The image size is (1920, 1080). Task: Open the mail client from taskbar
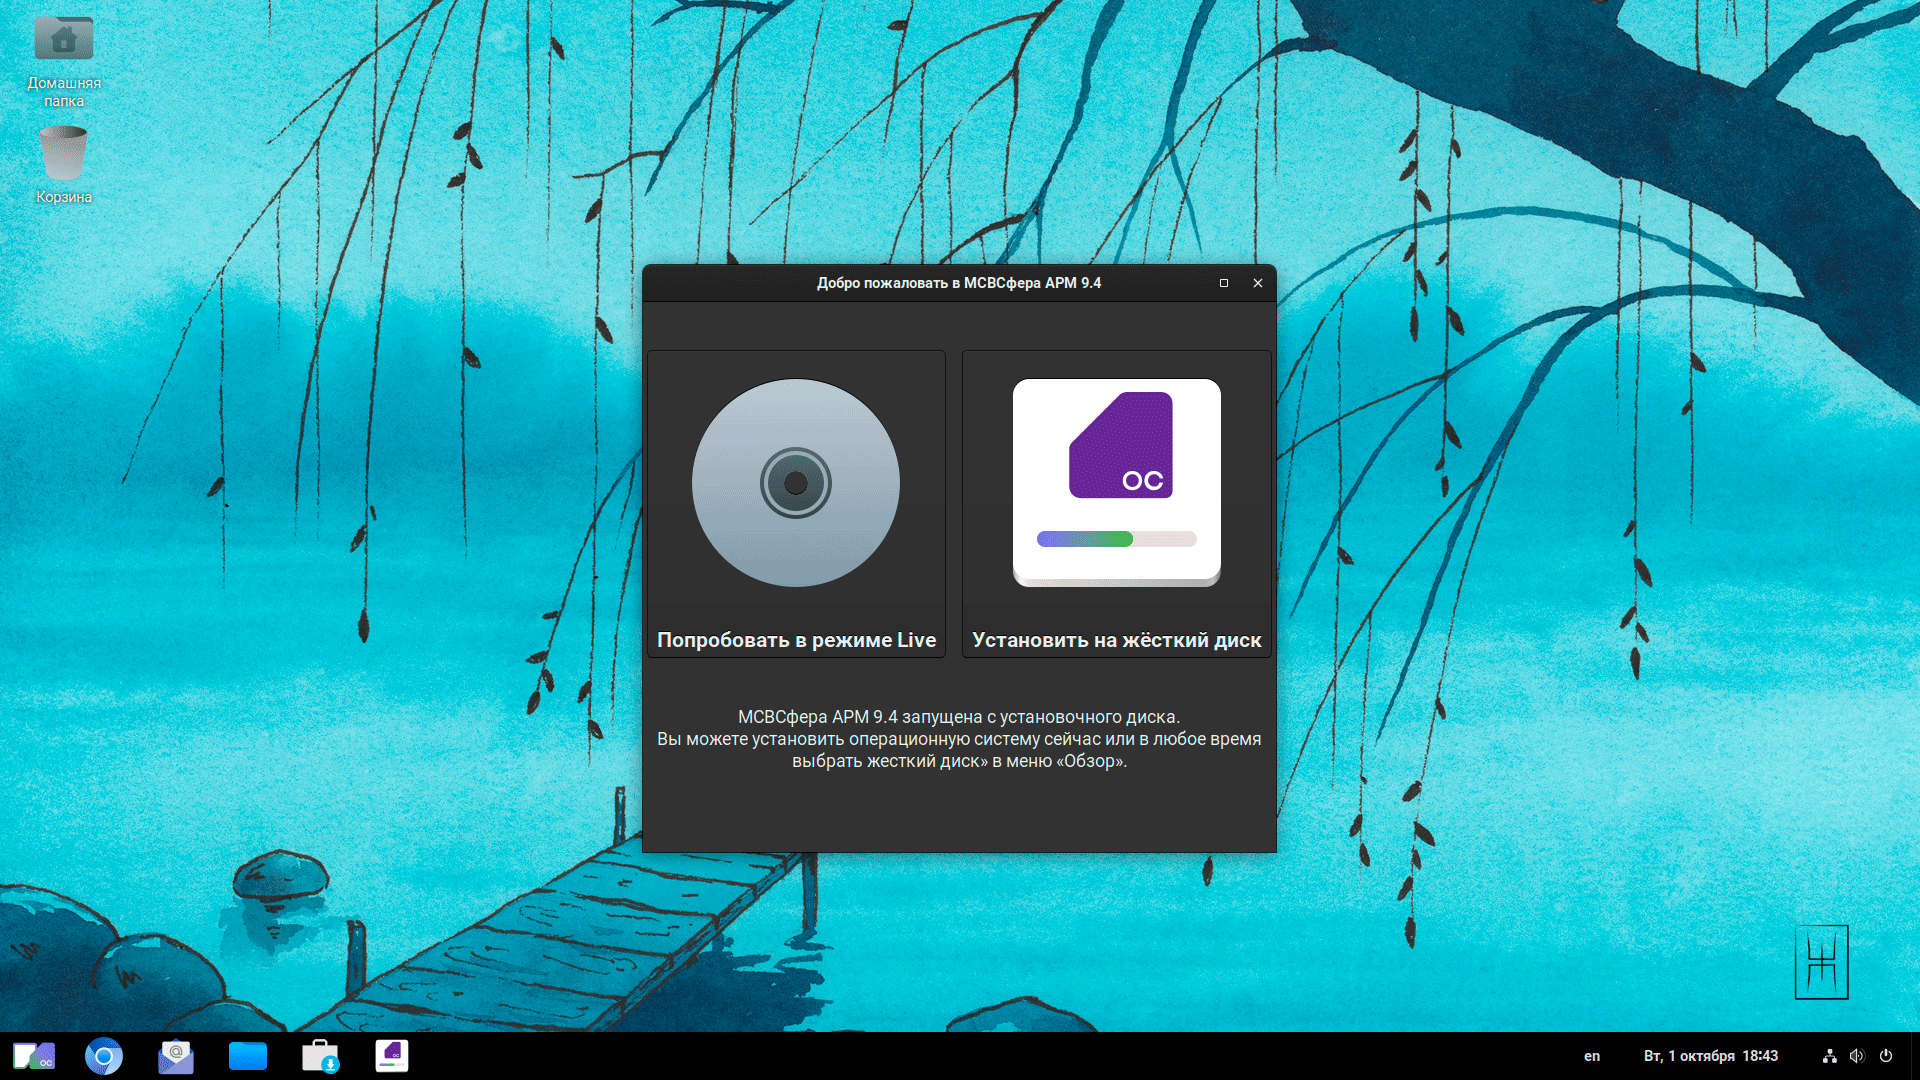[176, 1056]
